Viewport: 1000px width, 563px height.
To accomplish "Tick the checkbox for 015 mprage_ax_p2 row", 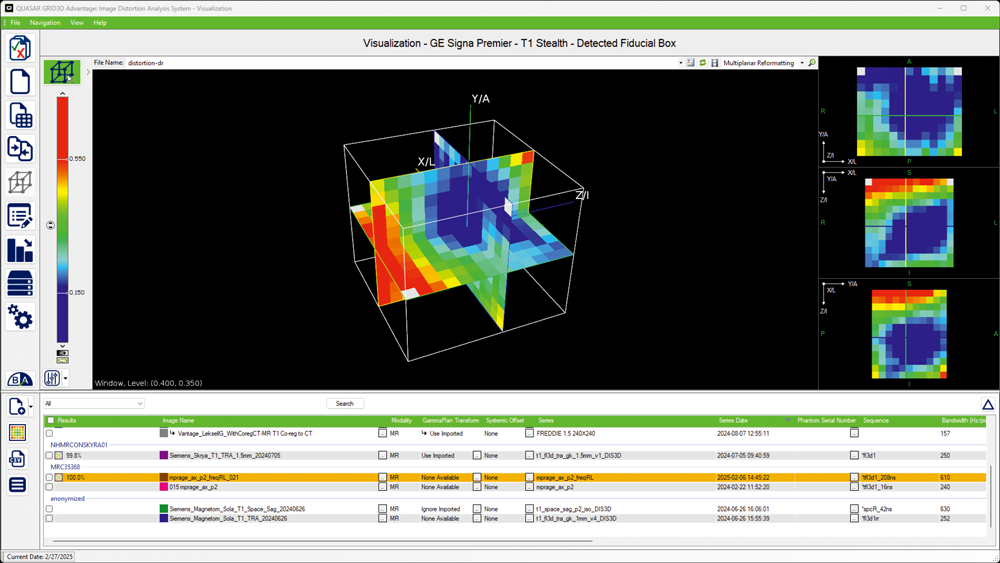I will pos(49,487).
